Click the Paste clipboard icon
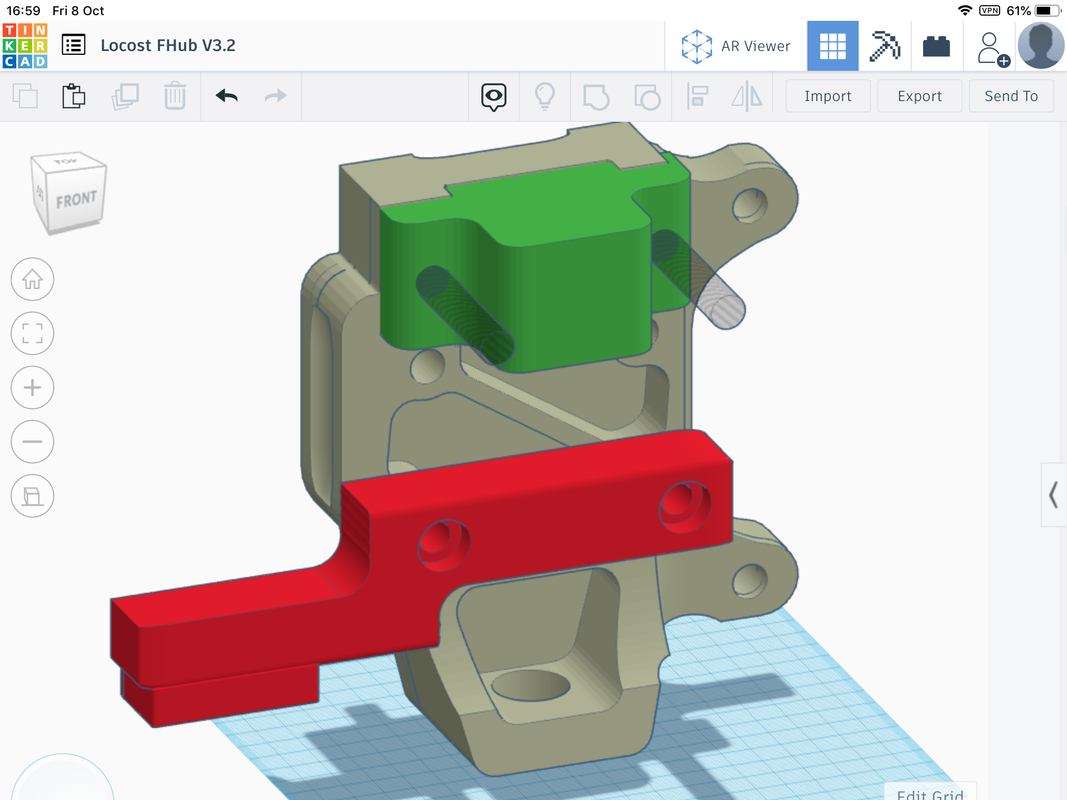1067x800 pixels. tap(73, 96)
